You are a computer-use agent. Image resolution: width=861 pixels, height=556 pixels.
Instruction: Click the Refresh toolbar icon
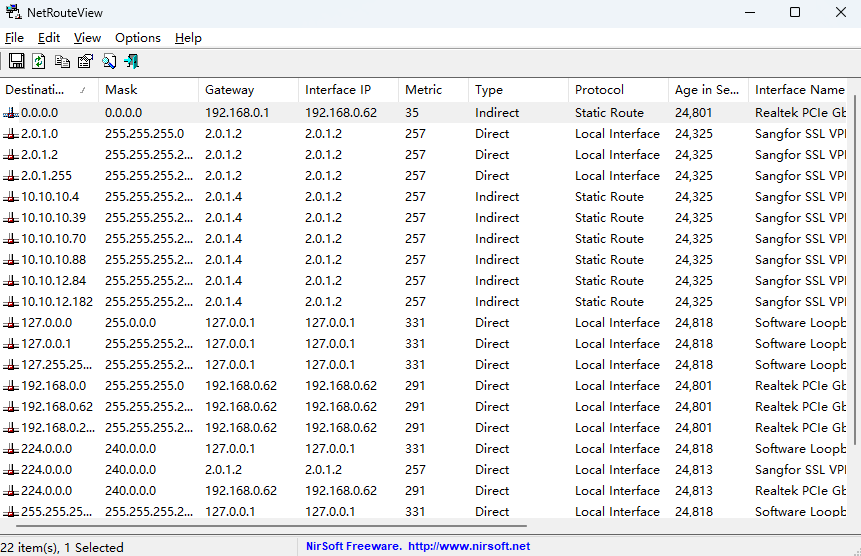click(x=38, y=62)
